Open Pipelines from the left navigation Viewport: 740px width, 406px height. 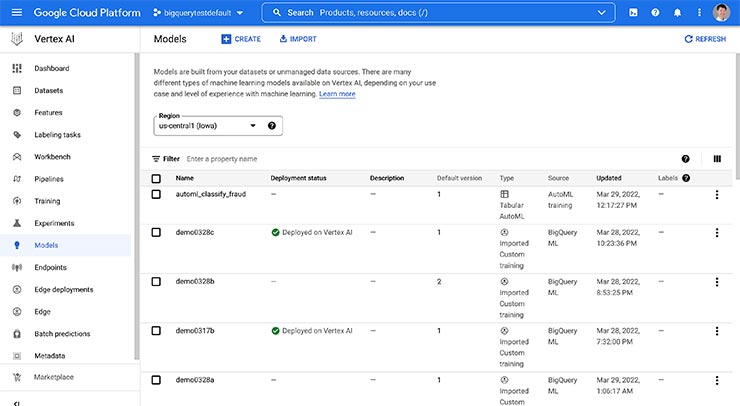tap(49, 179)
